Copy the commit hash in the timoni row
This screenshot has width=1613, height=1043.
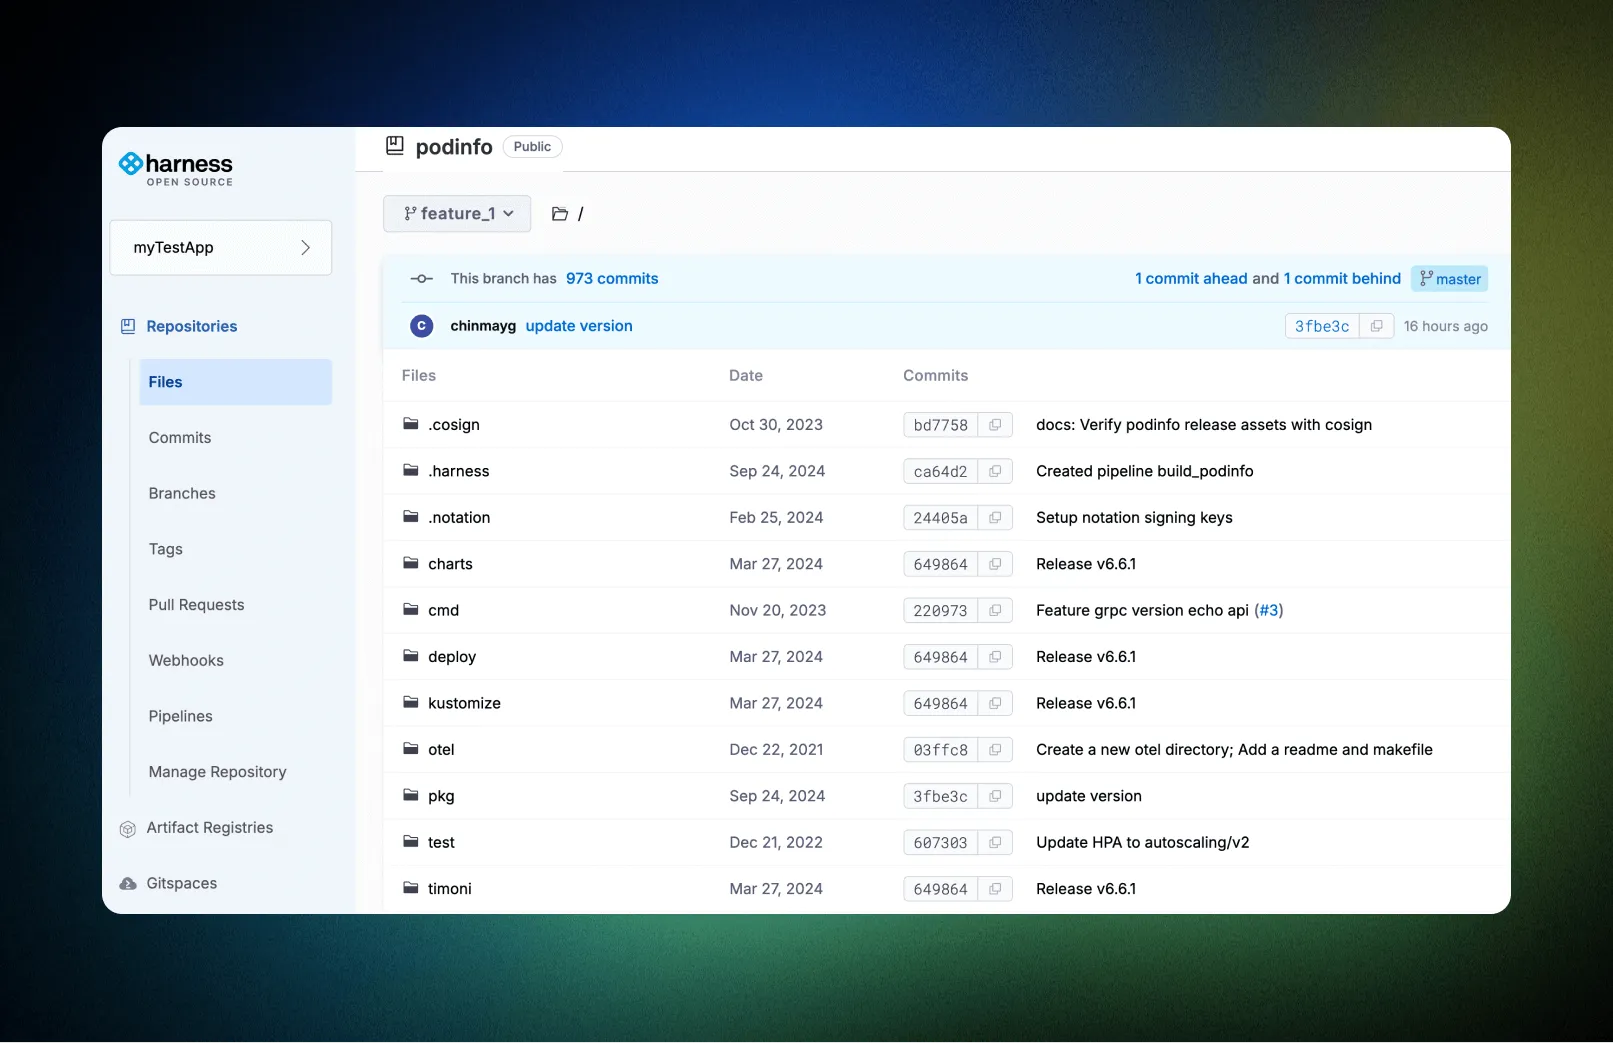[x=995, y=889]
